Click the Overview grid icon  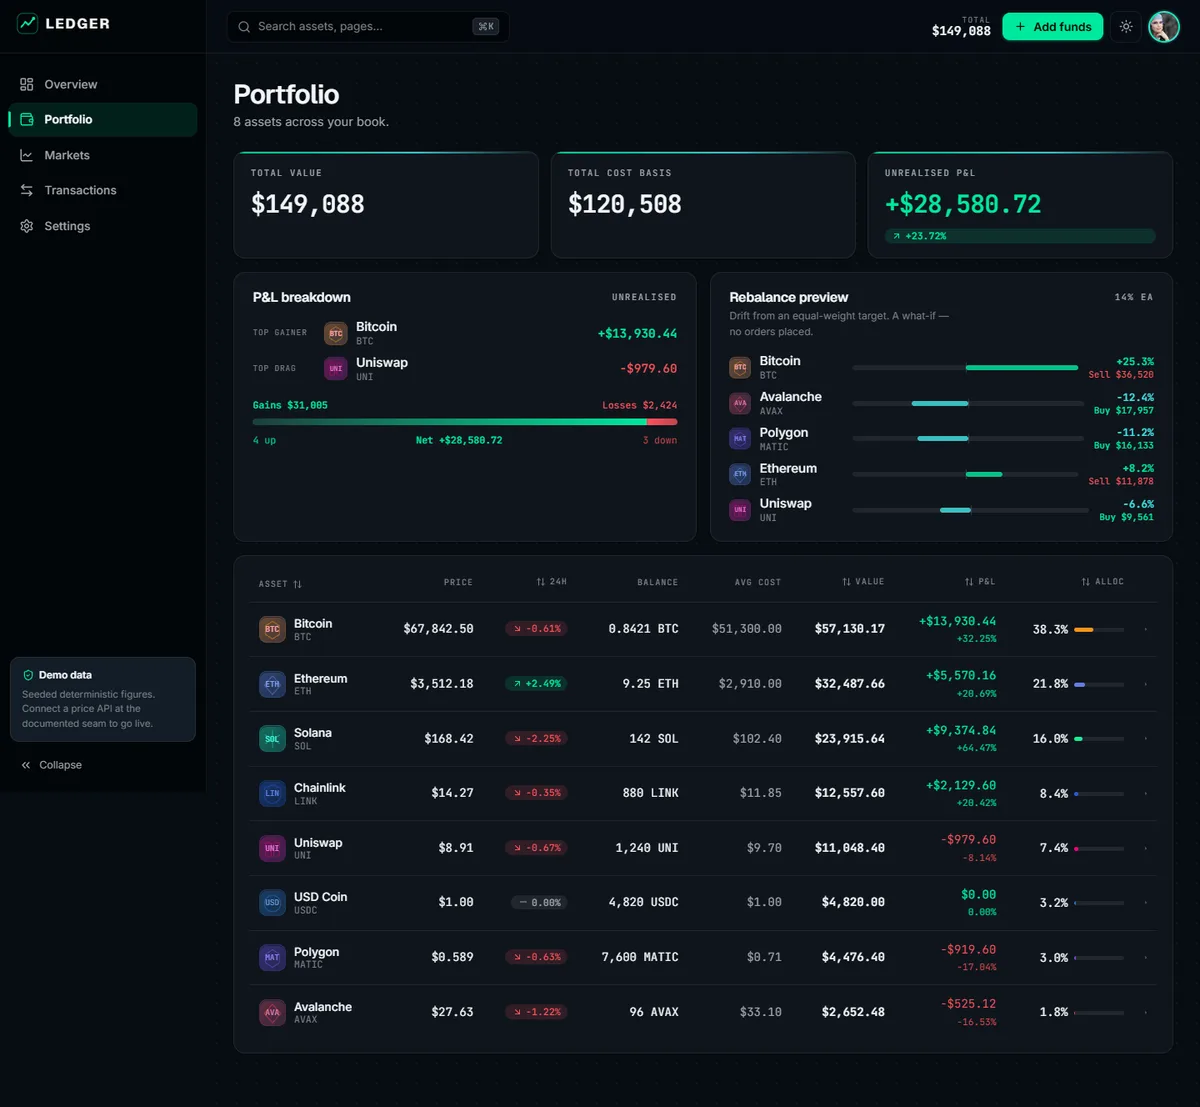tap(27, 84)
